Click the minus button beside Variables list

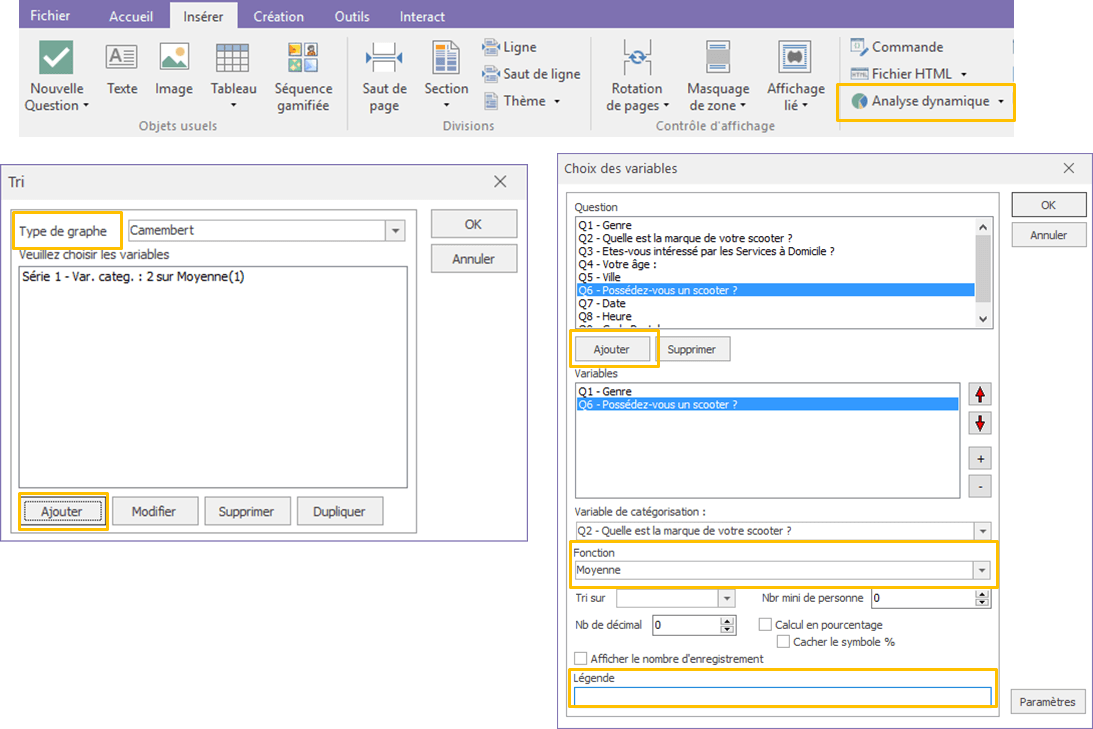[x=980, y=486]
